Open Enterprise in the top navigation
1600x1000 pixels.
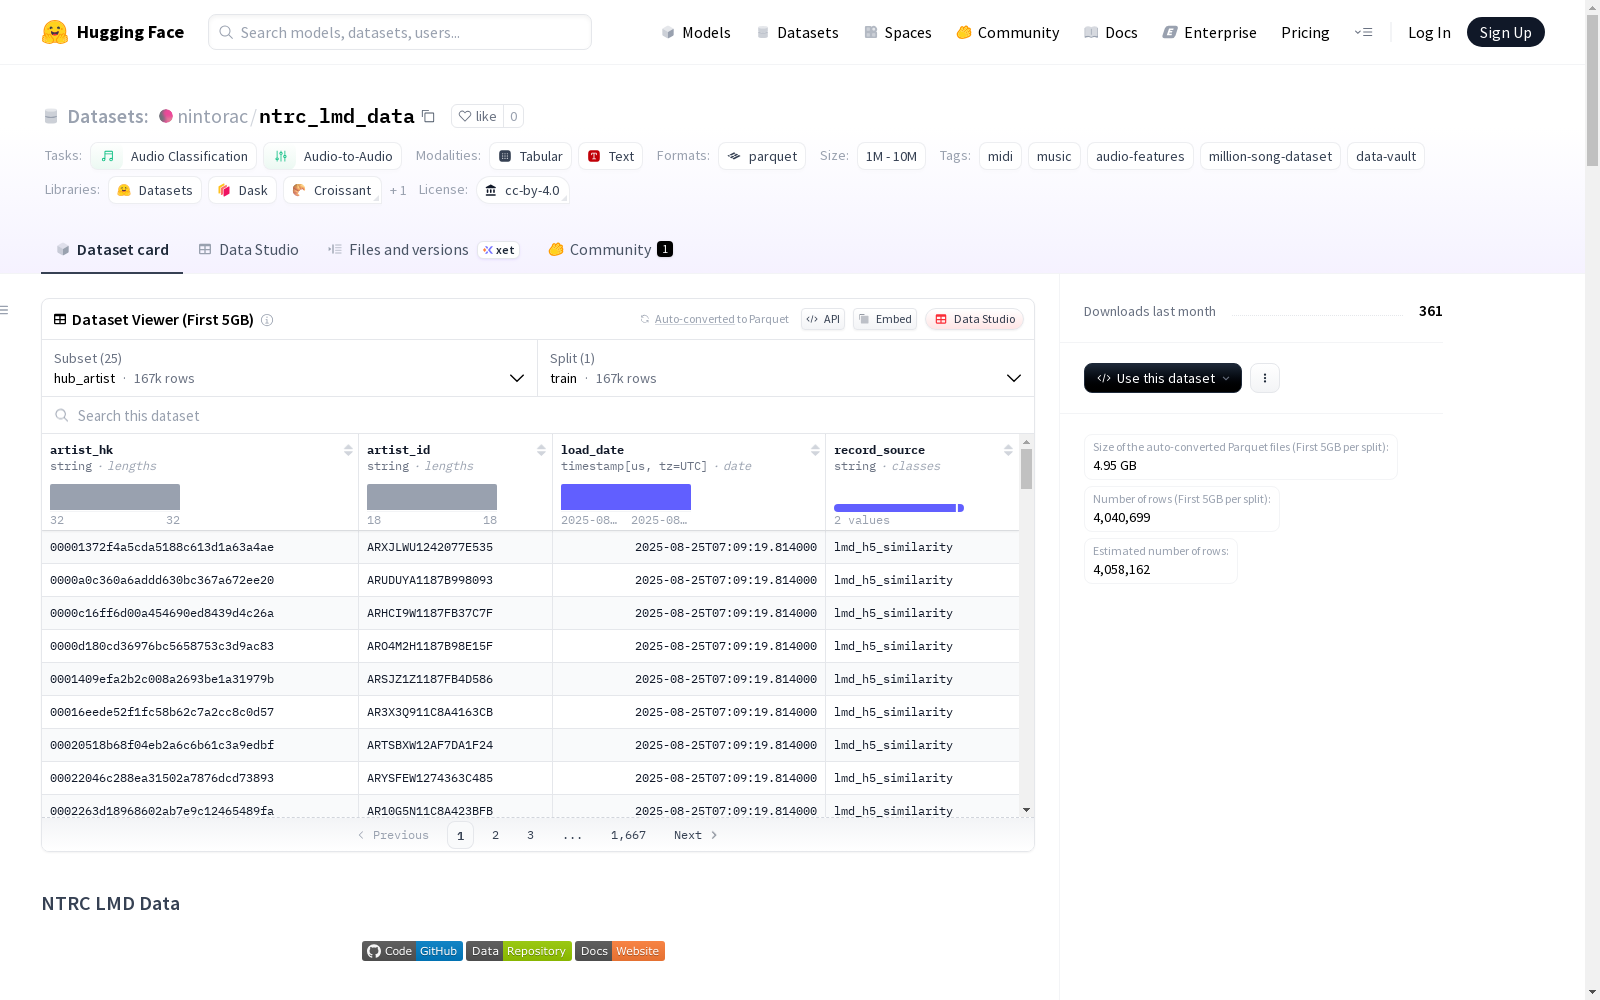(1209, 32)
